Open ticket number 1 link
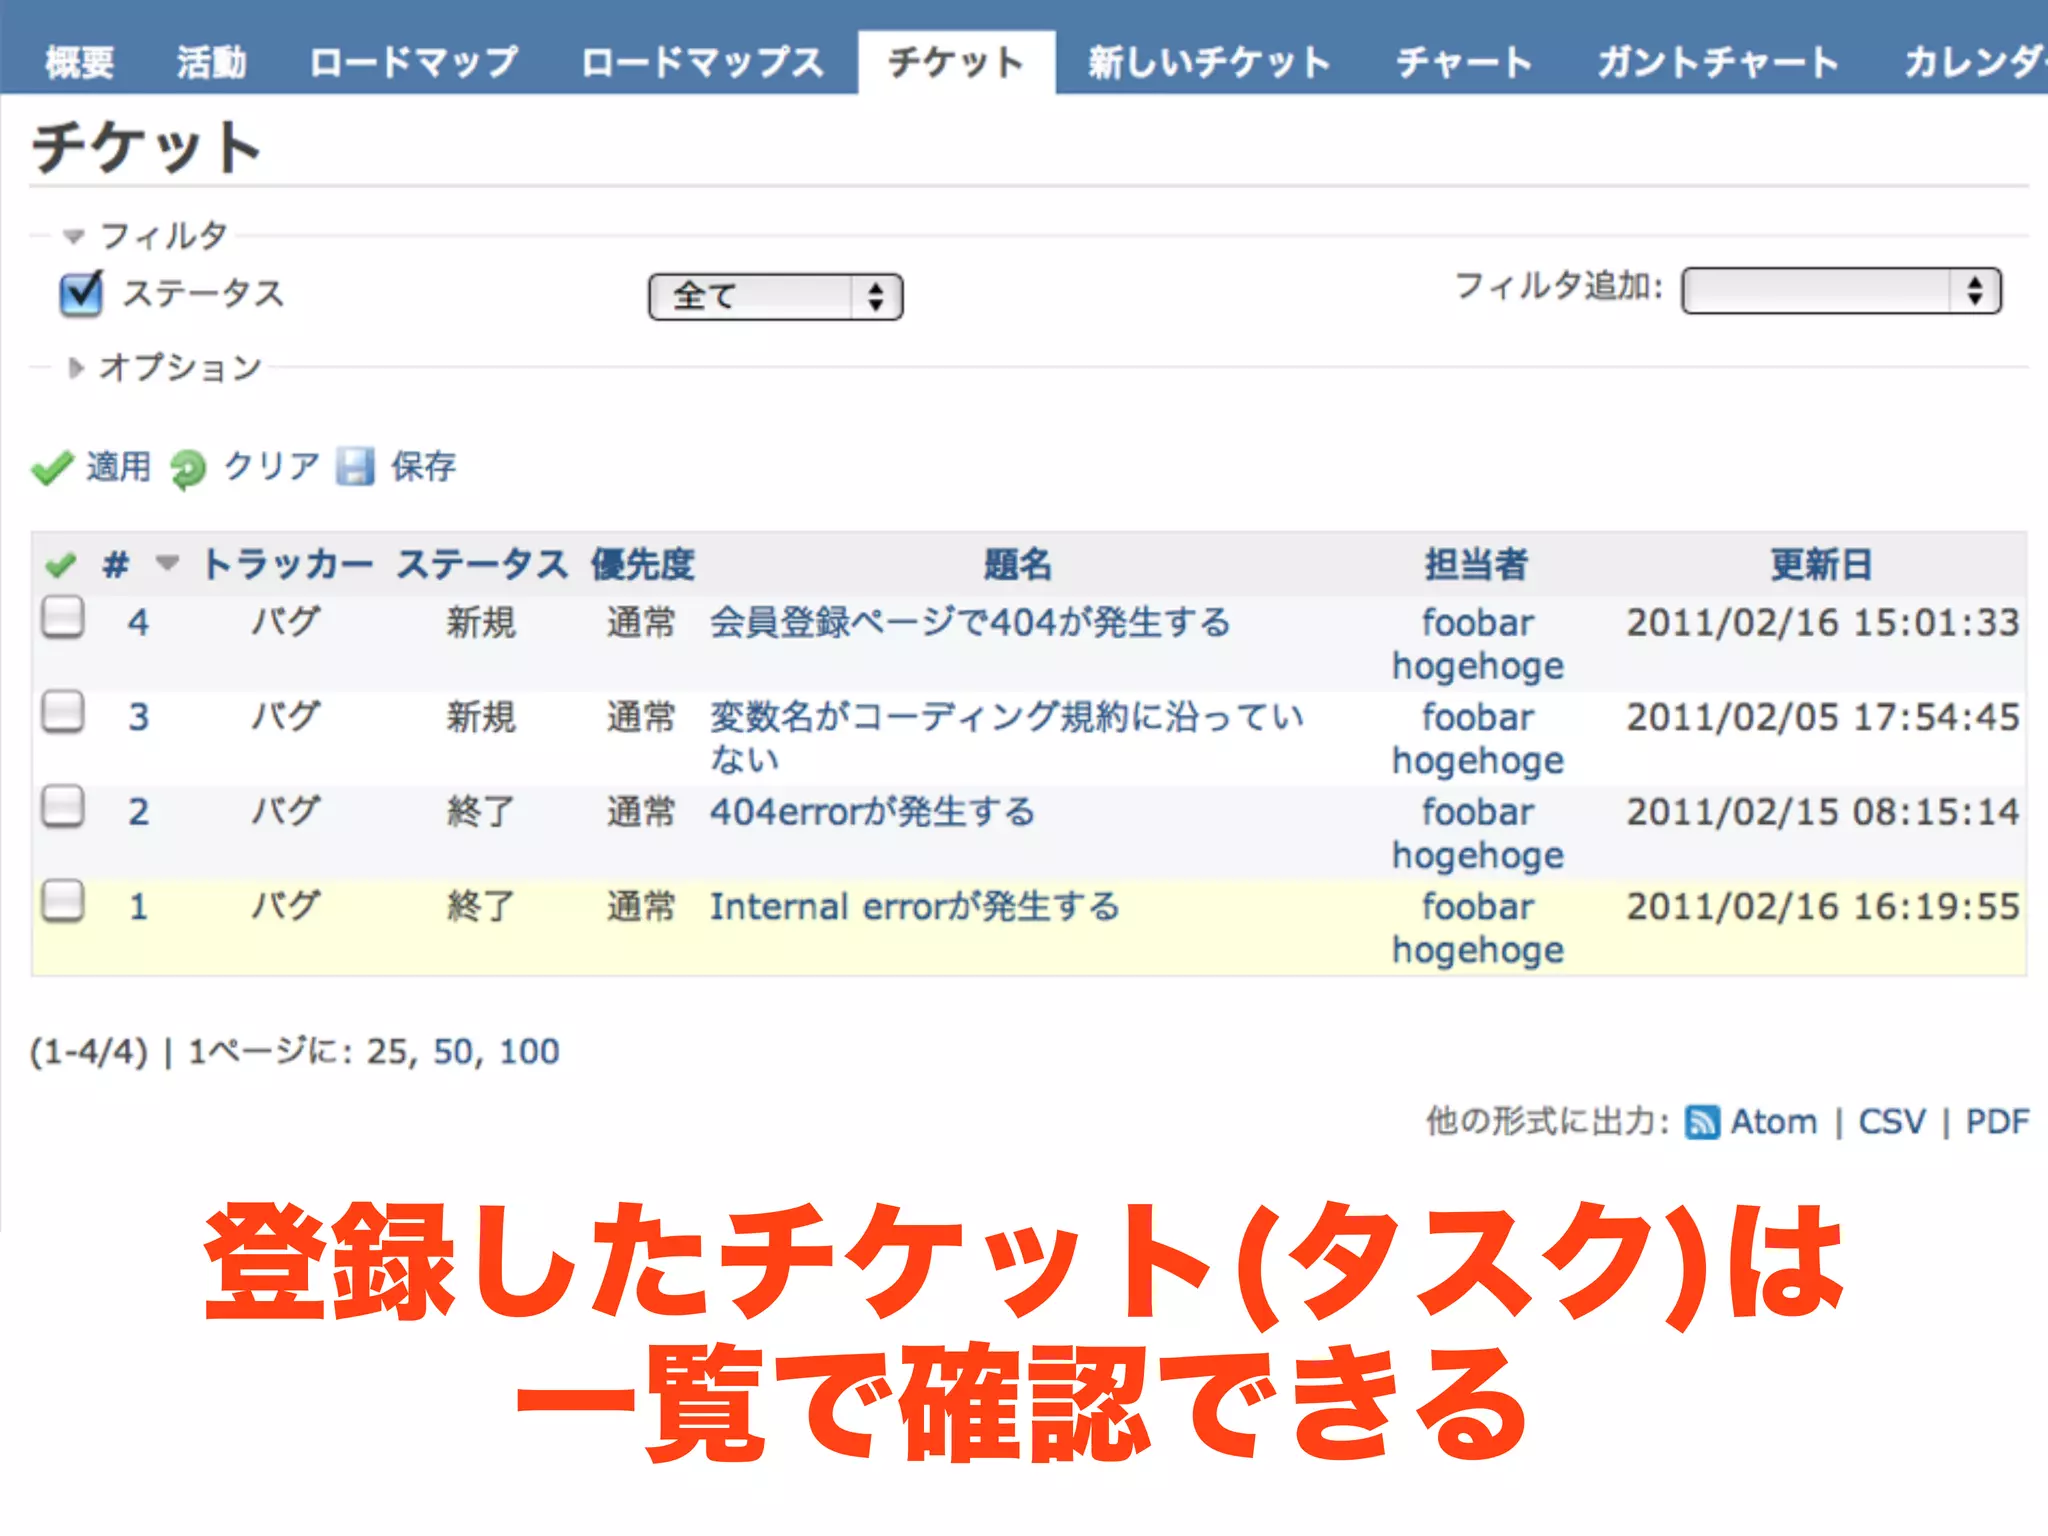The height and width of the screenshot is (1536, 2048). coord(138,907)
